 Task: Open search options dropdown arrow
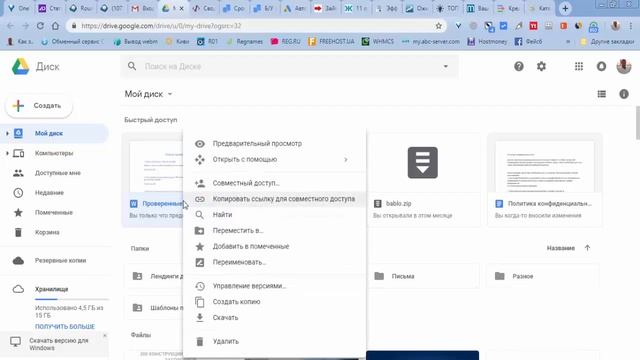tap(446, 66)
